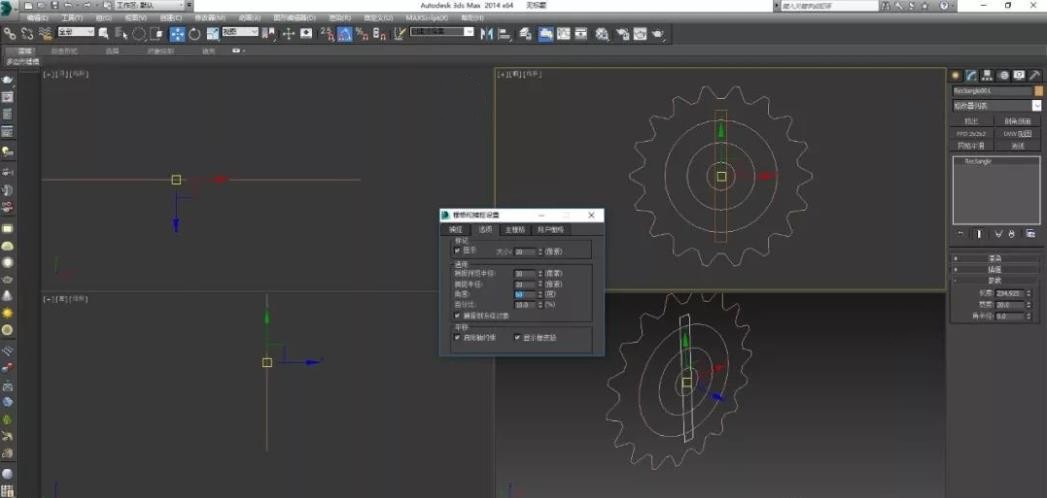Toggle the marker Display checkbox

(x=457, y=251)
